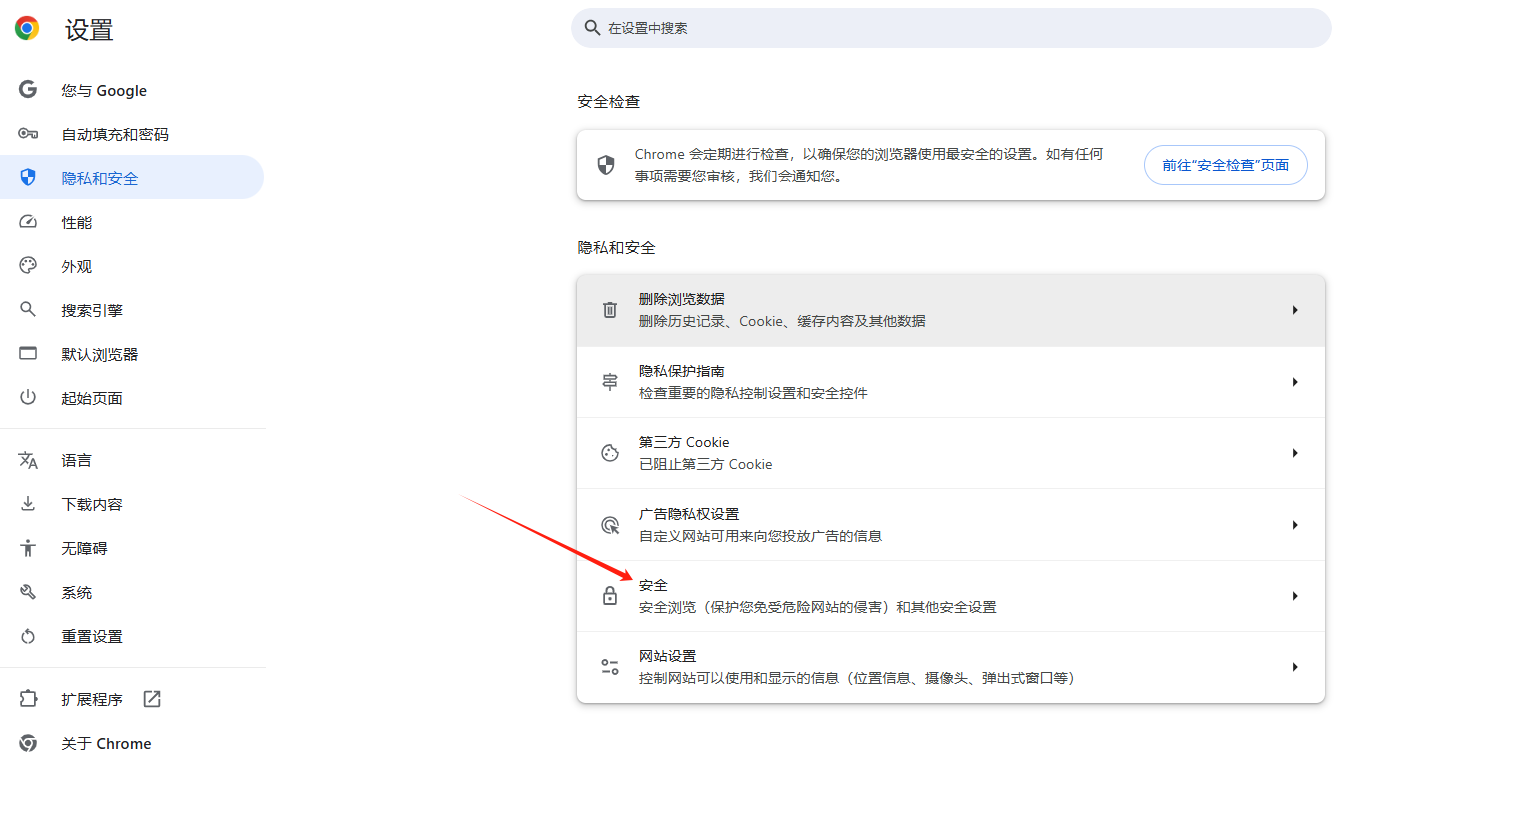
Task: Click the 设置 page title
Action: click(x=89, y=30)
